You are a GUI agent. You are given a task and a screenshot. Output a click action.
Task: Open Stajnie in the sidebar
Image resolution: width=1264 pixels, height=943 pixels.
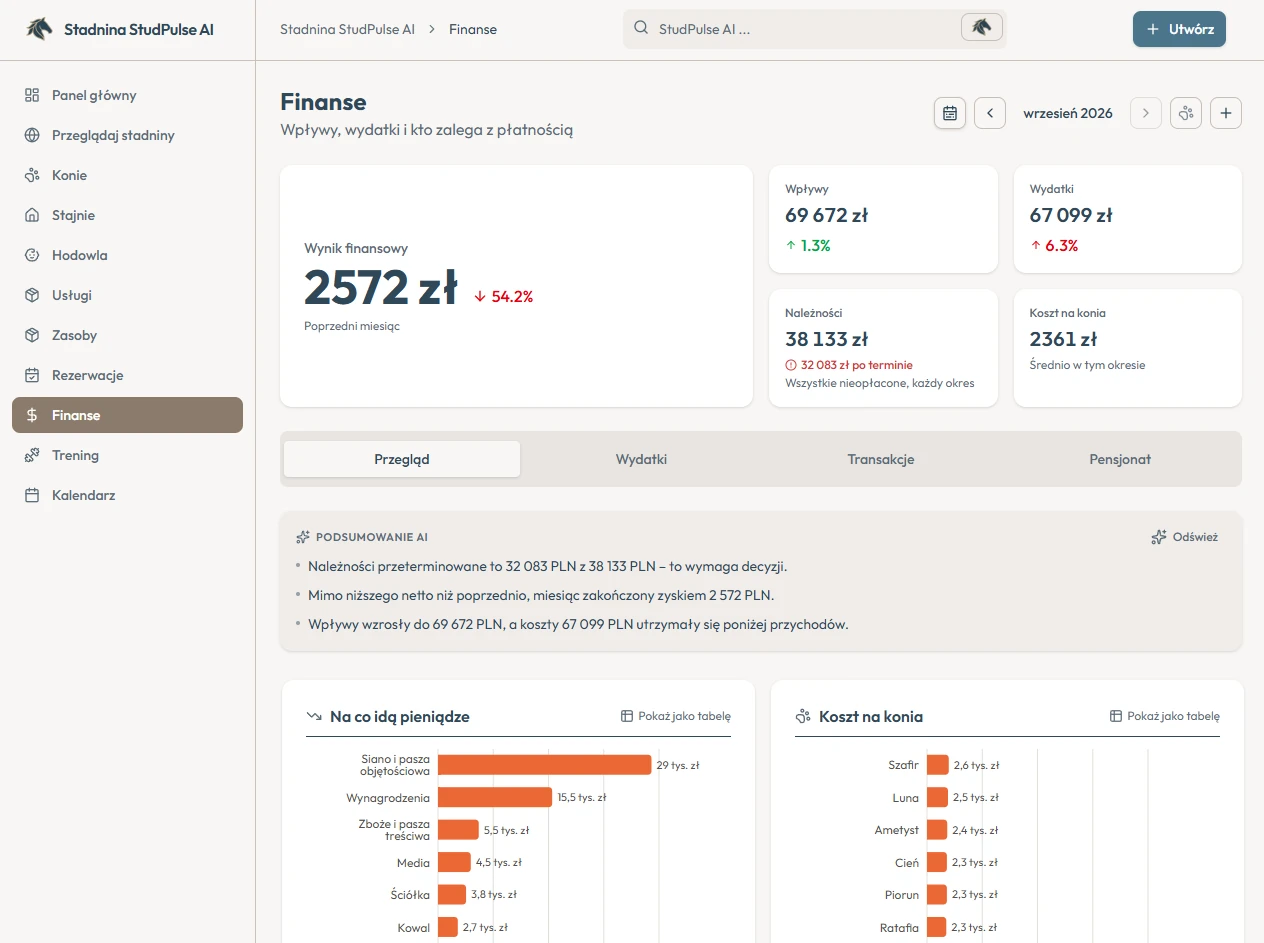127,215
